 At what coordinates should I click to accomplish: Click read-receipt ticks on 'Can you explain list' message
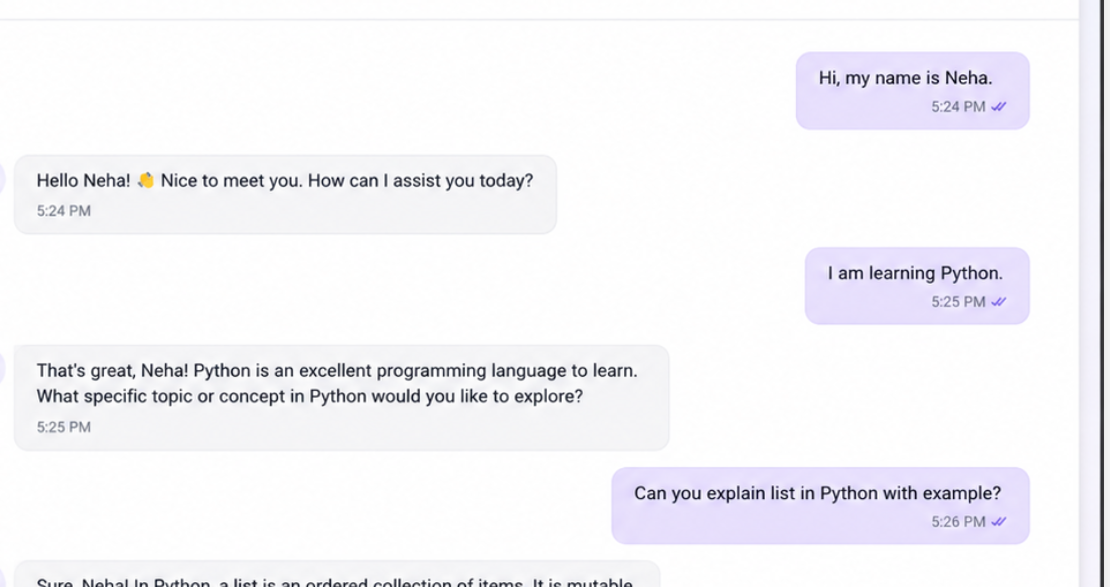tap(998, 522)
